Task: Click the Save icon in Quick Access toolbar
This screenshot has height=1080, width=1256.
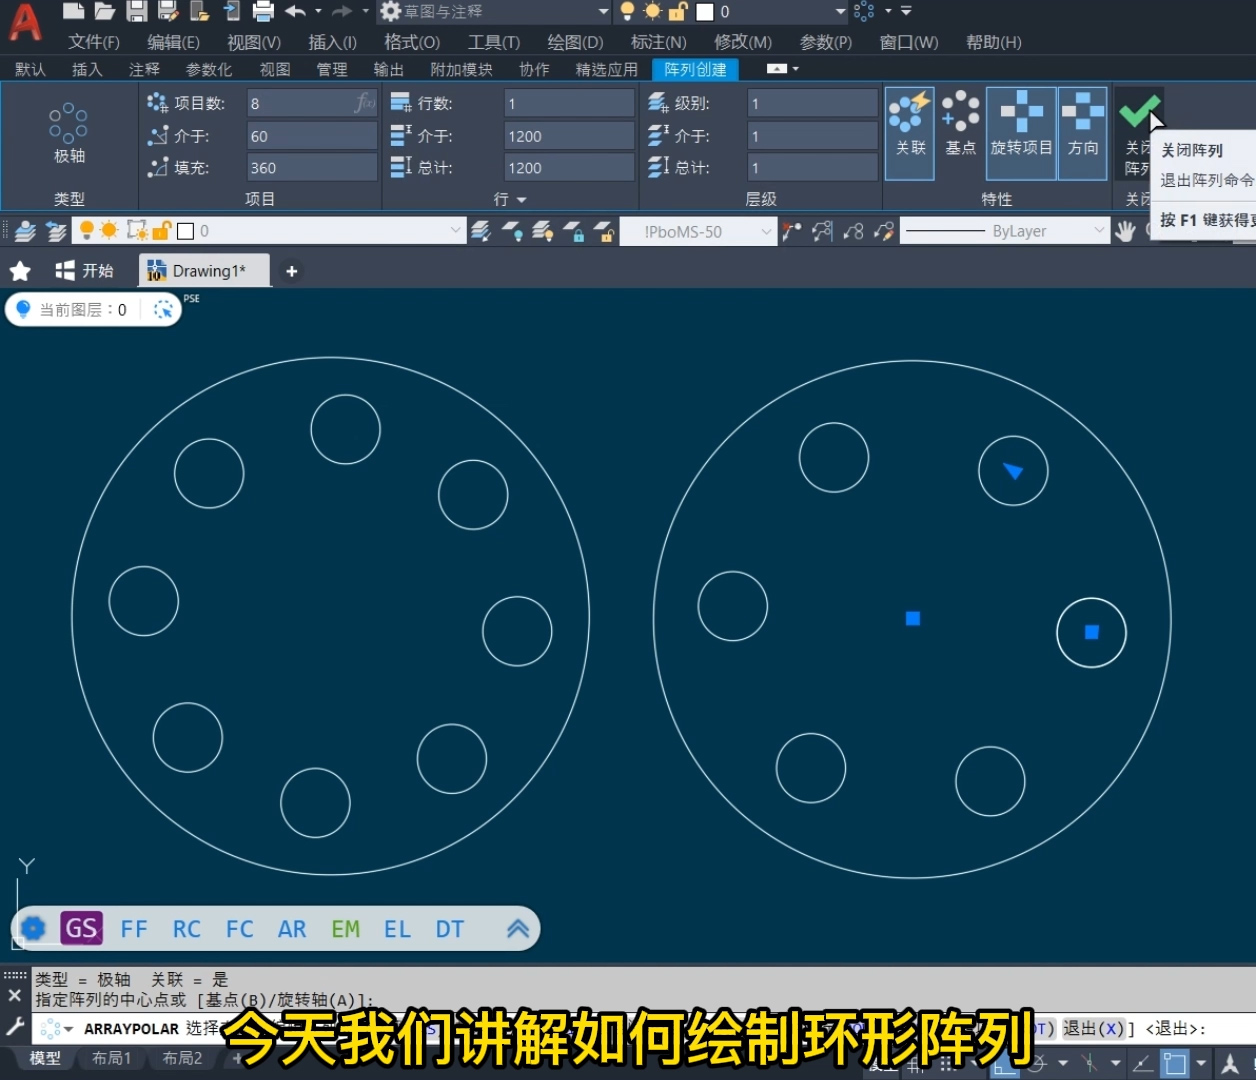Action: (135, 11)
